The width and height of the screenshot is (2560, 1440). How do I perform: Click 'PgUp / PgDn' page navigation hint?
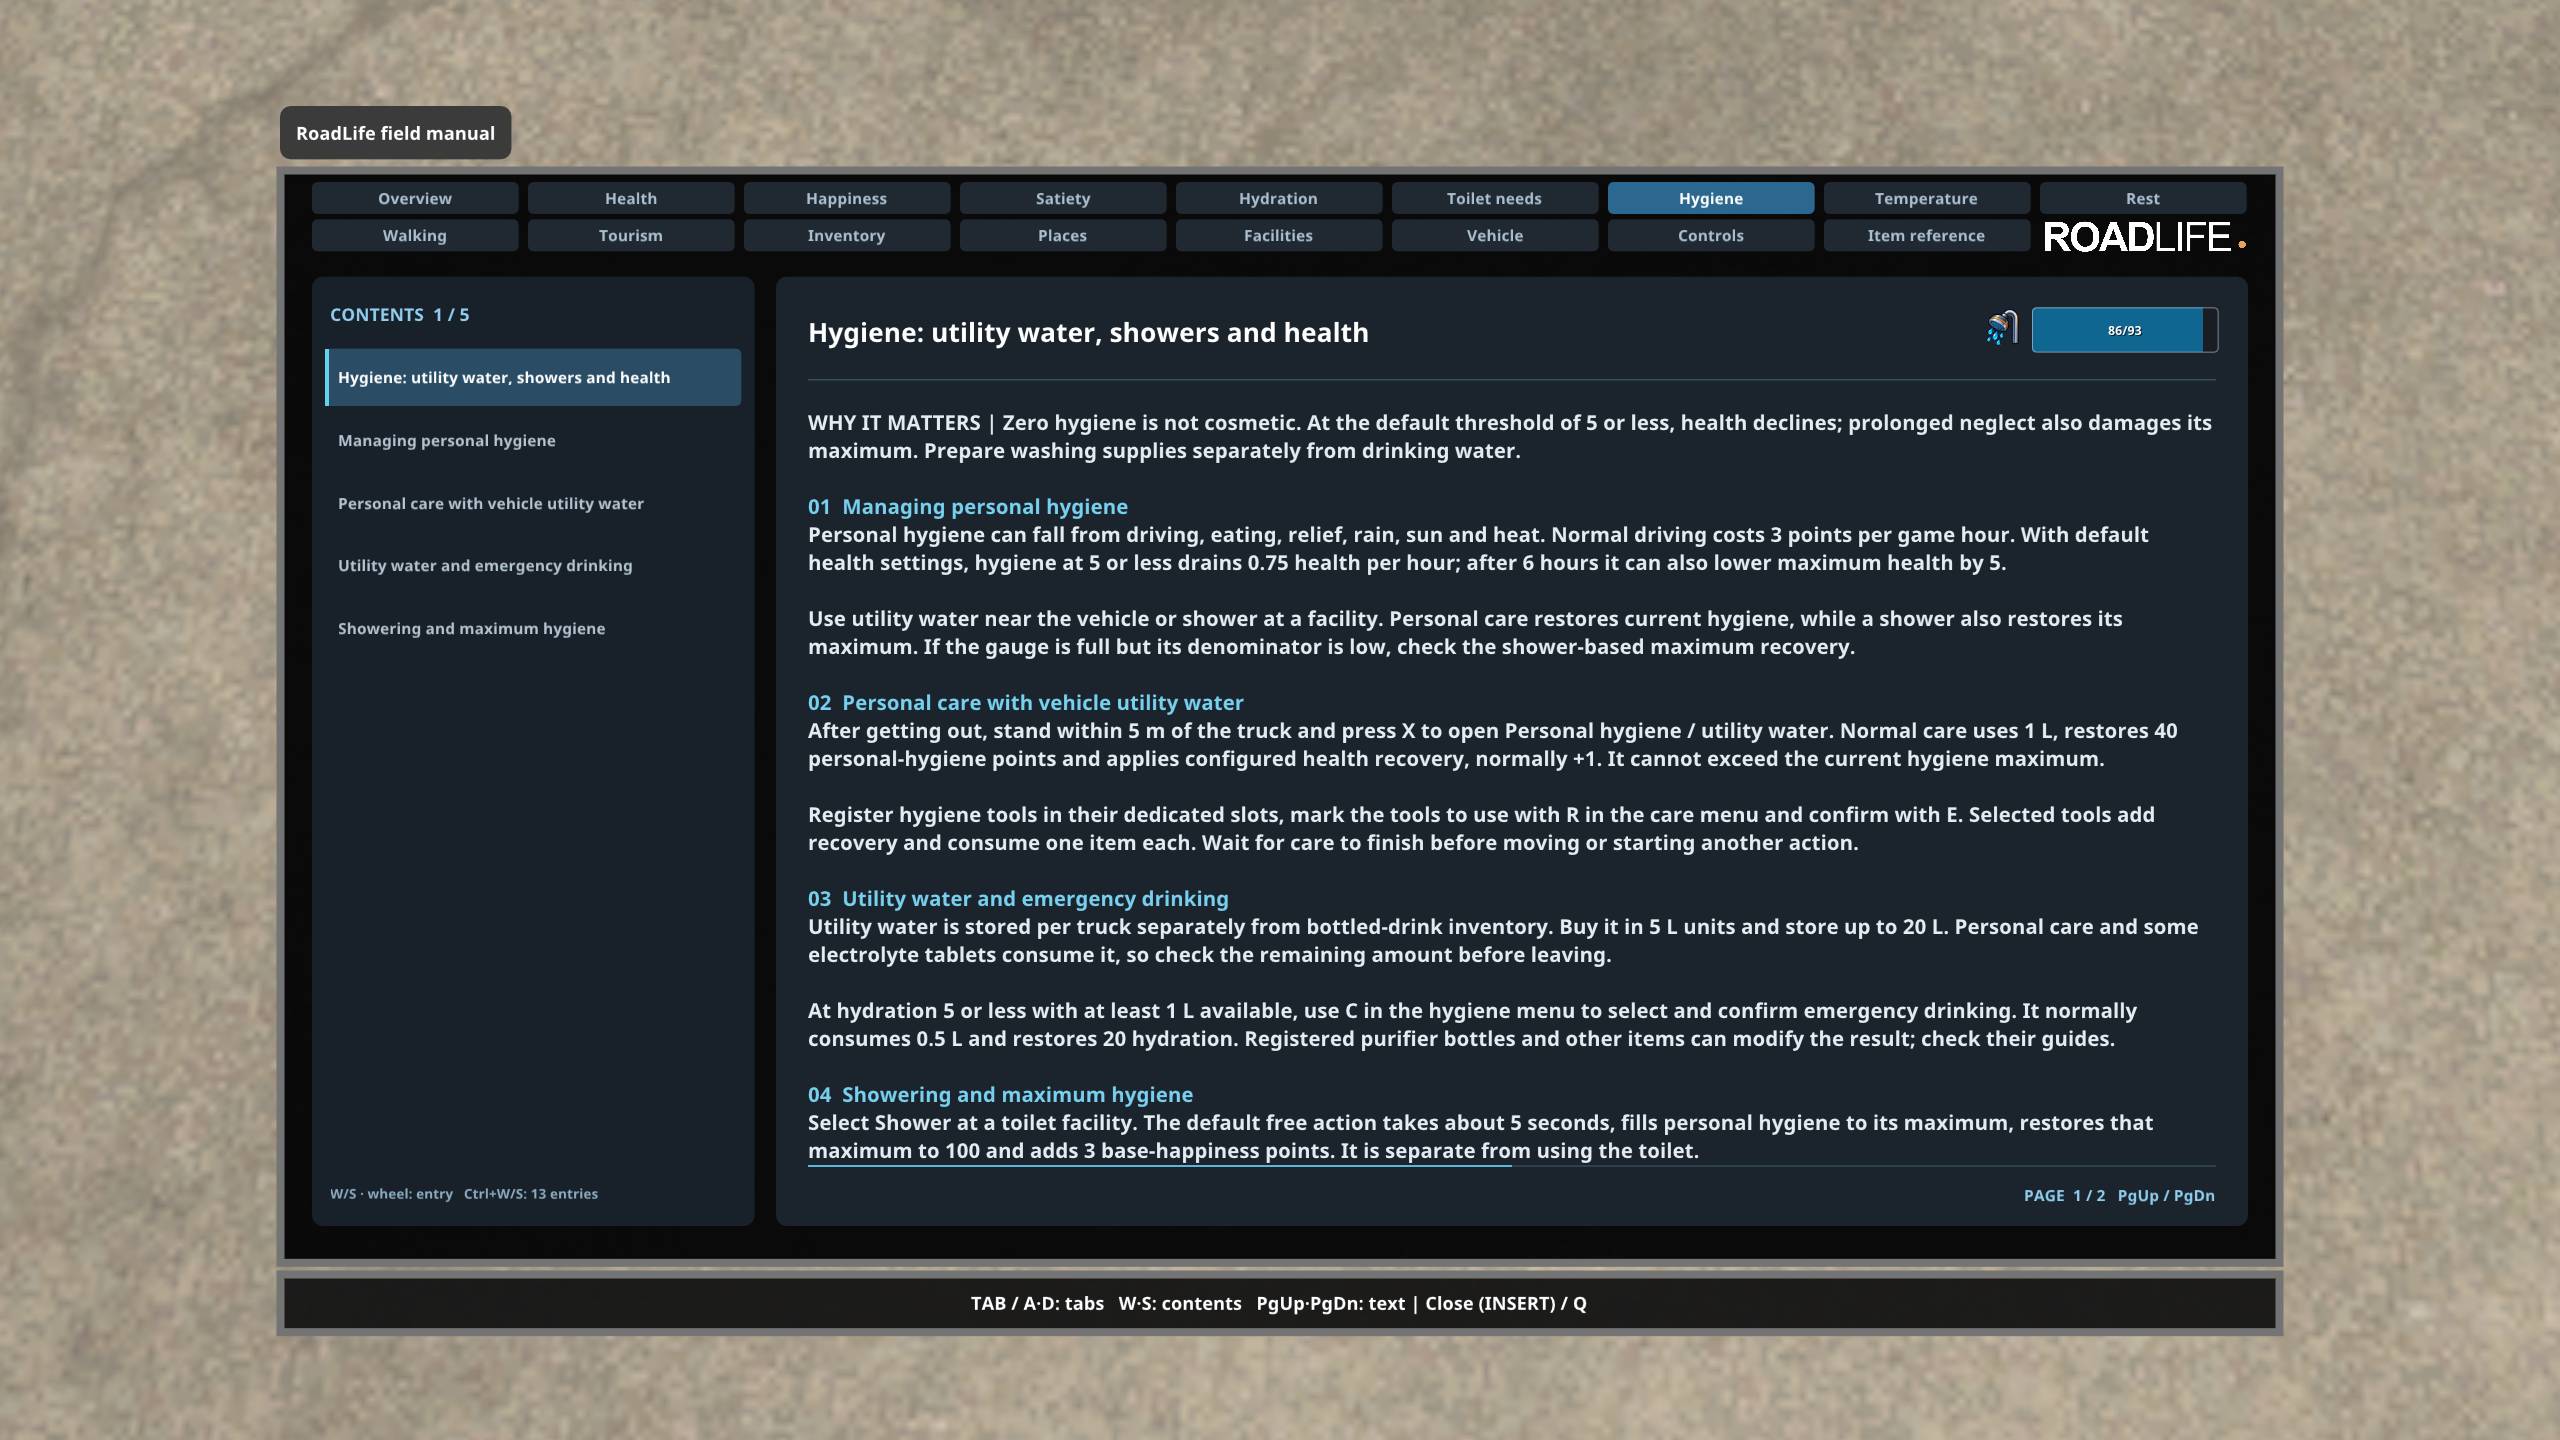coord(2166,1195)
